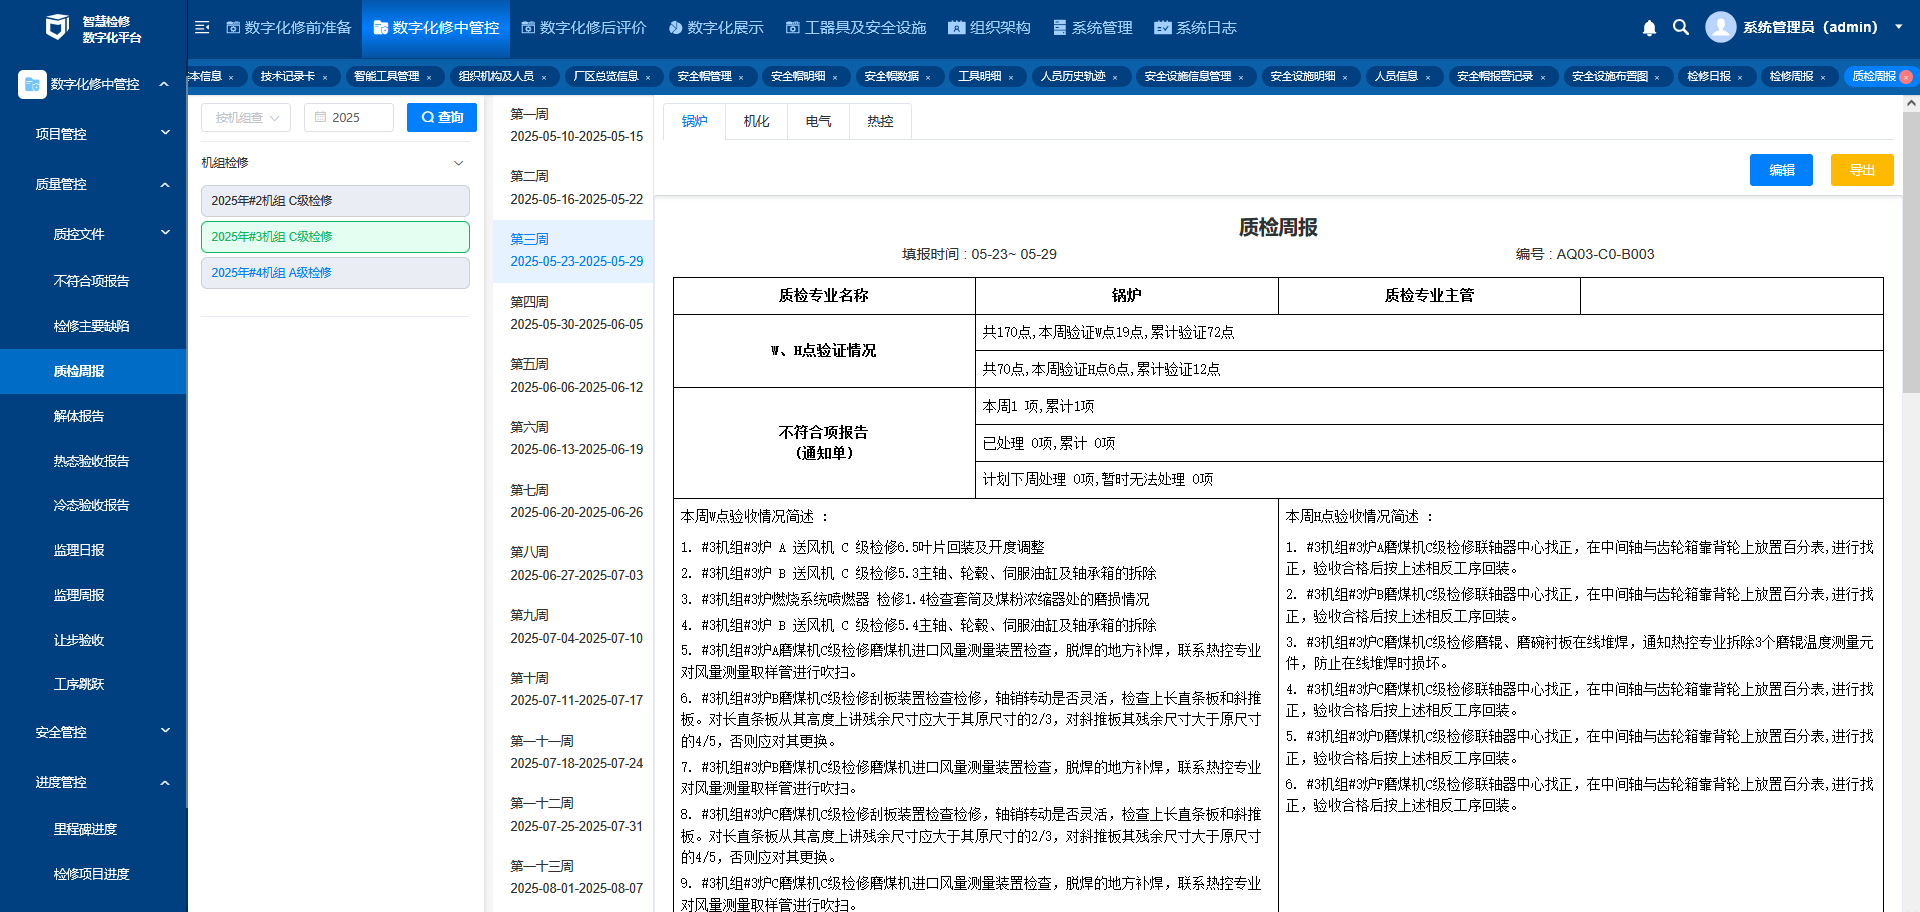This screenshot has height=912, width=1920.
Task: Click the search magnifier icon in header
Action: coord(1681,28)
